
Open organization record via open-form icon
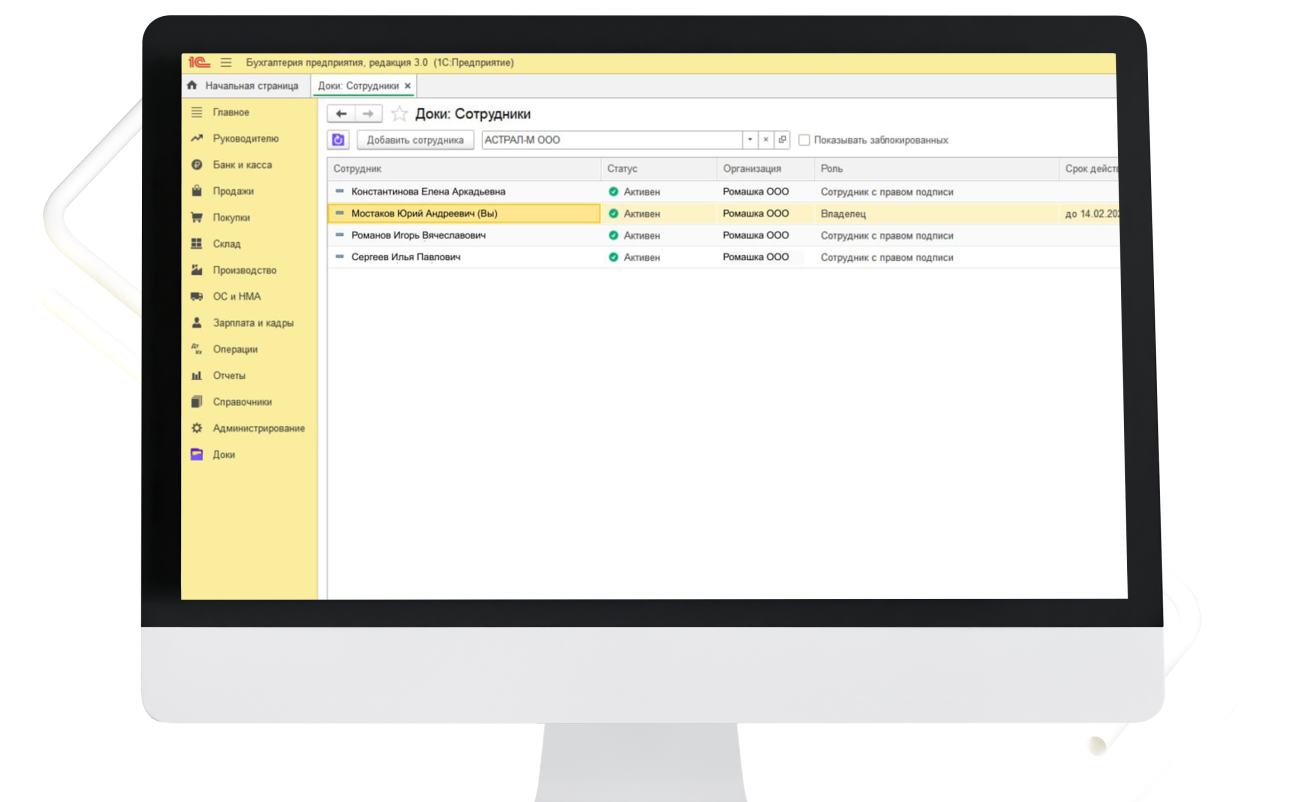pos(782,141)
